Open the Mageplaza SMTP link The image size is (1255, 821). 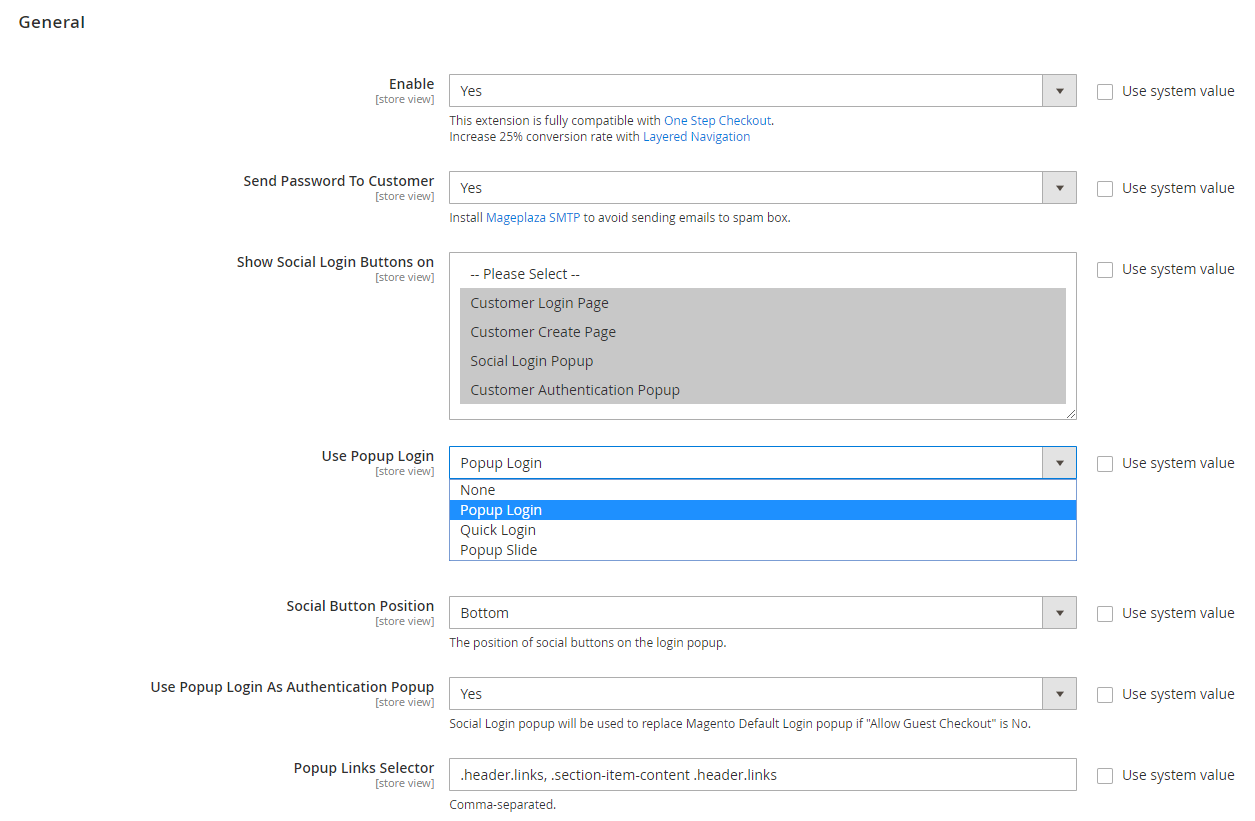click(x=532, y=217)
